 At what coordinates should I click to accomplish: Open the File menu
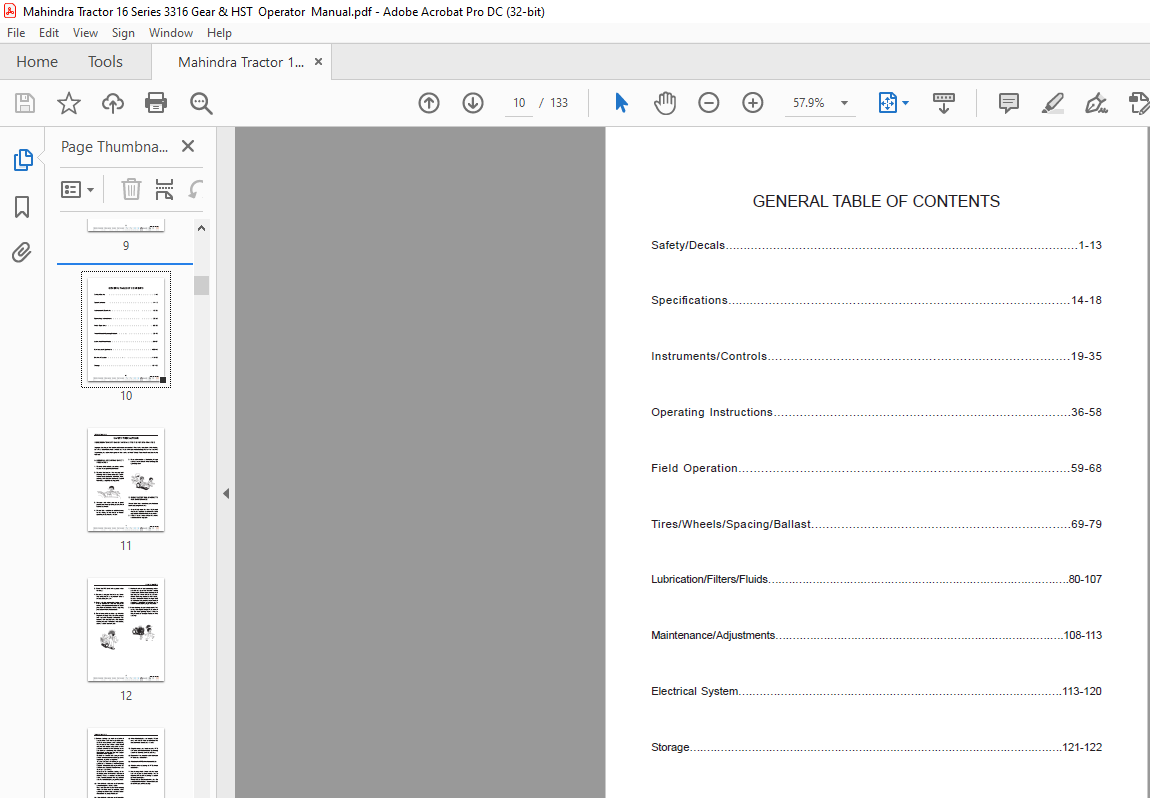[x=16, y=33]
